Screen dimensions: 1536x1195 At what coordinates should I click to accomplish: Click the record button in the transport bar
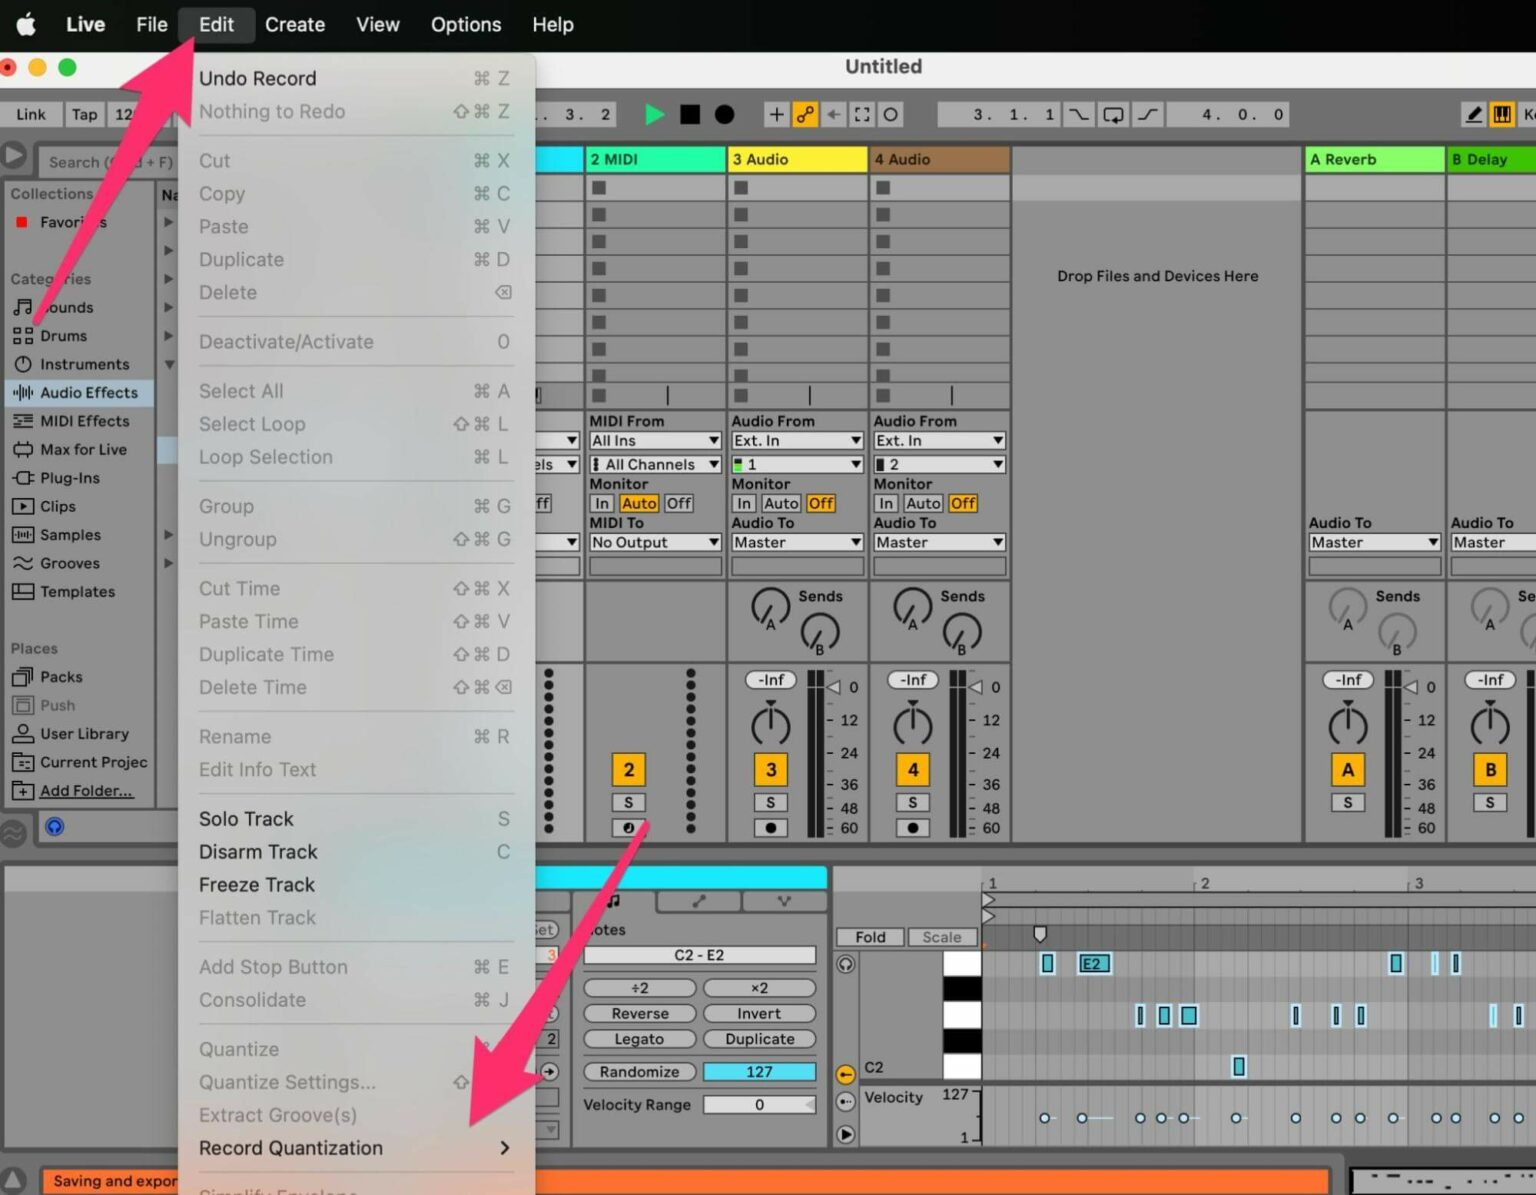(x=724, y=114)
